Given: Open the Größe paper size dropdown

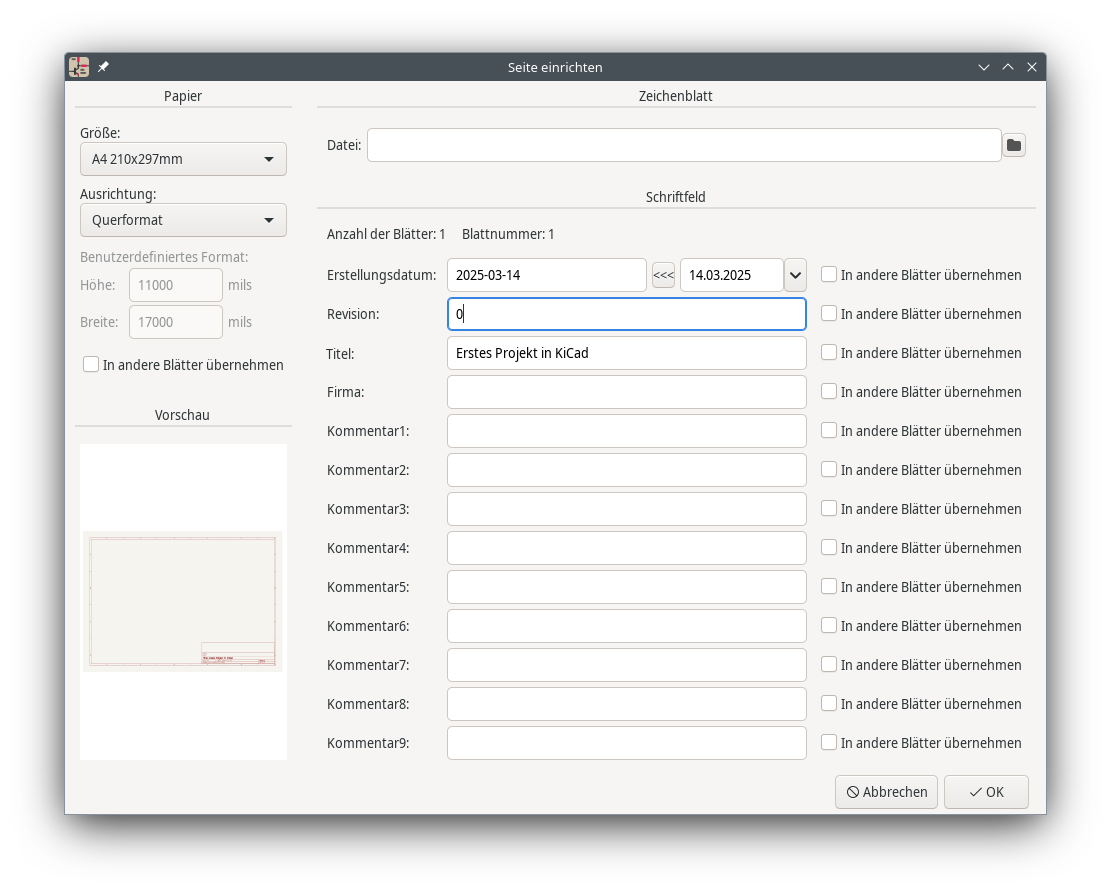Looking at the screenshot, I should tap(183, 159).
